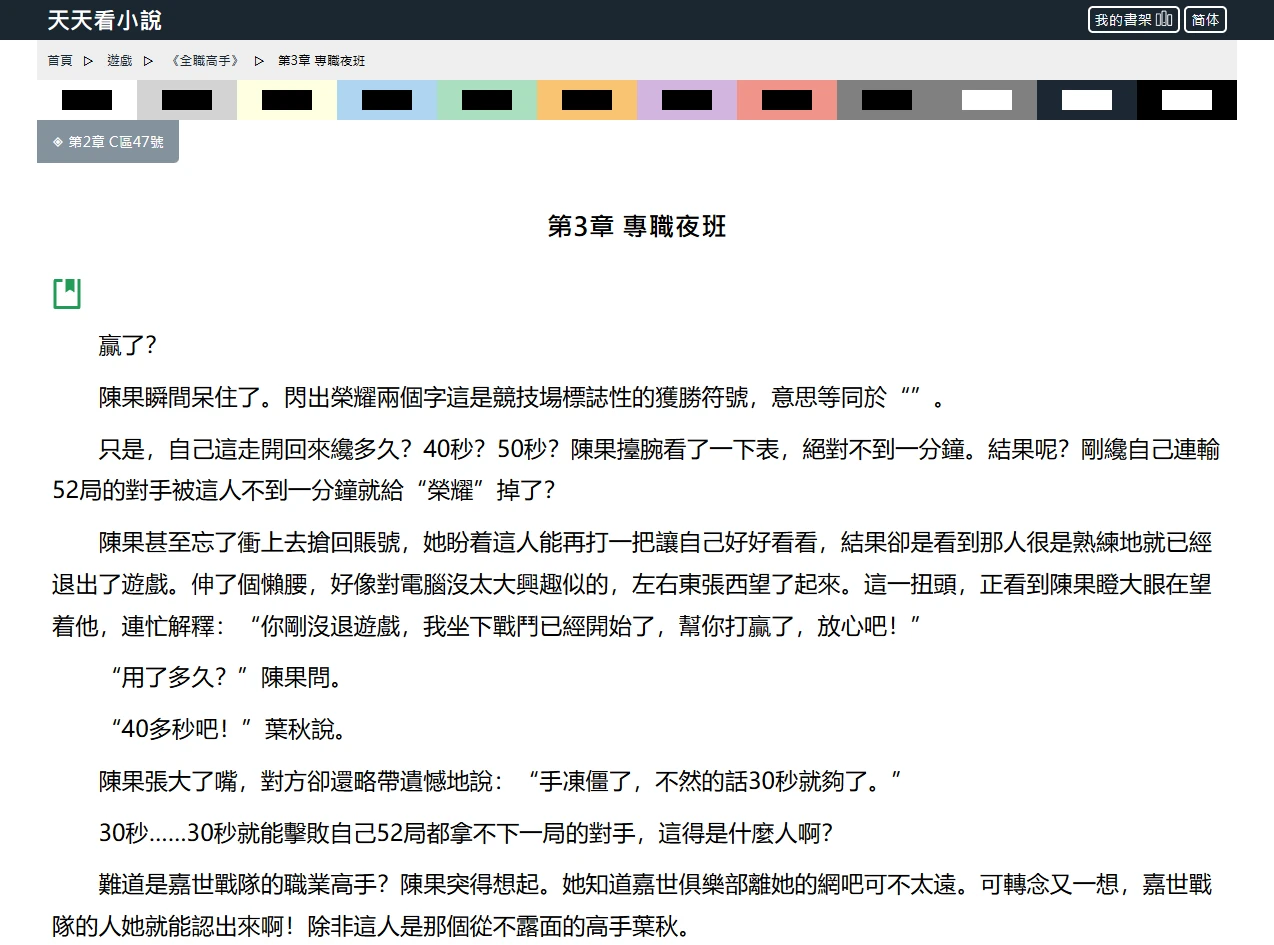Choose the lavender purple theme swatch
This screenshot has width=1274, height=945.
click(x=687, y=100)
